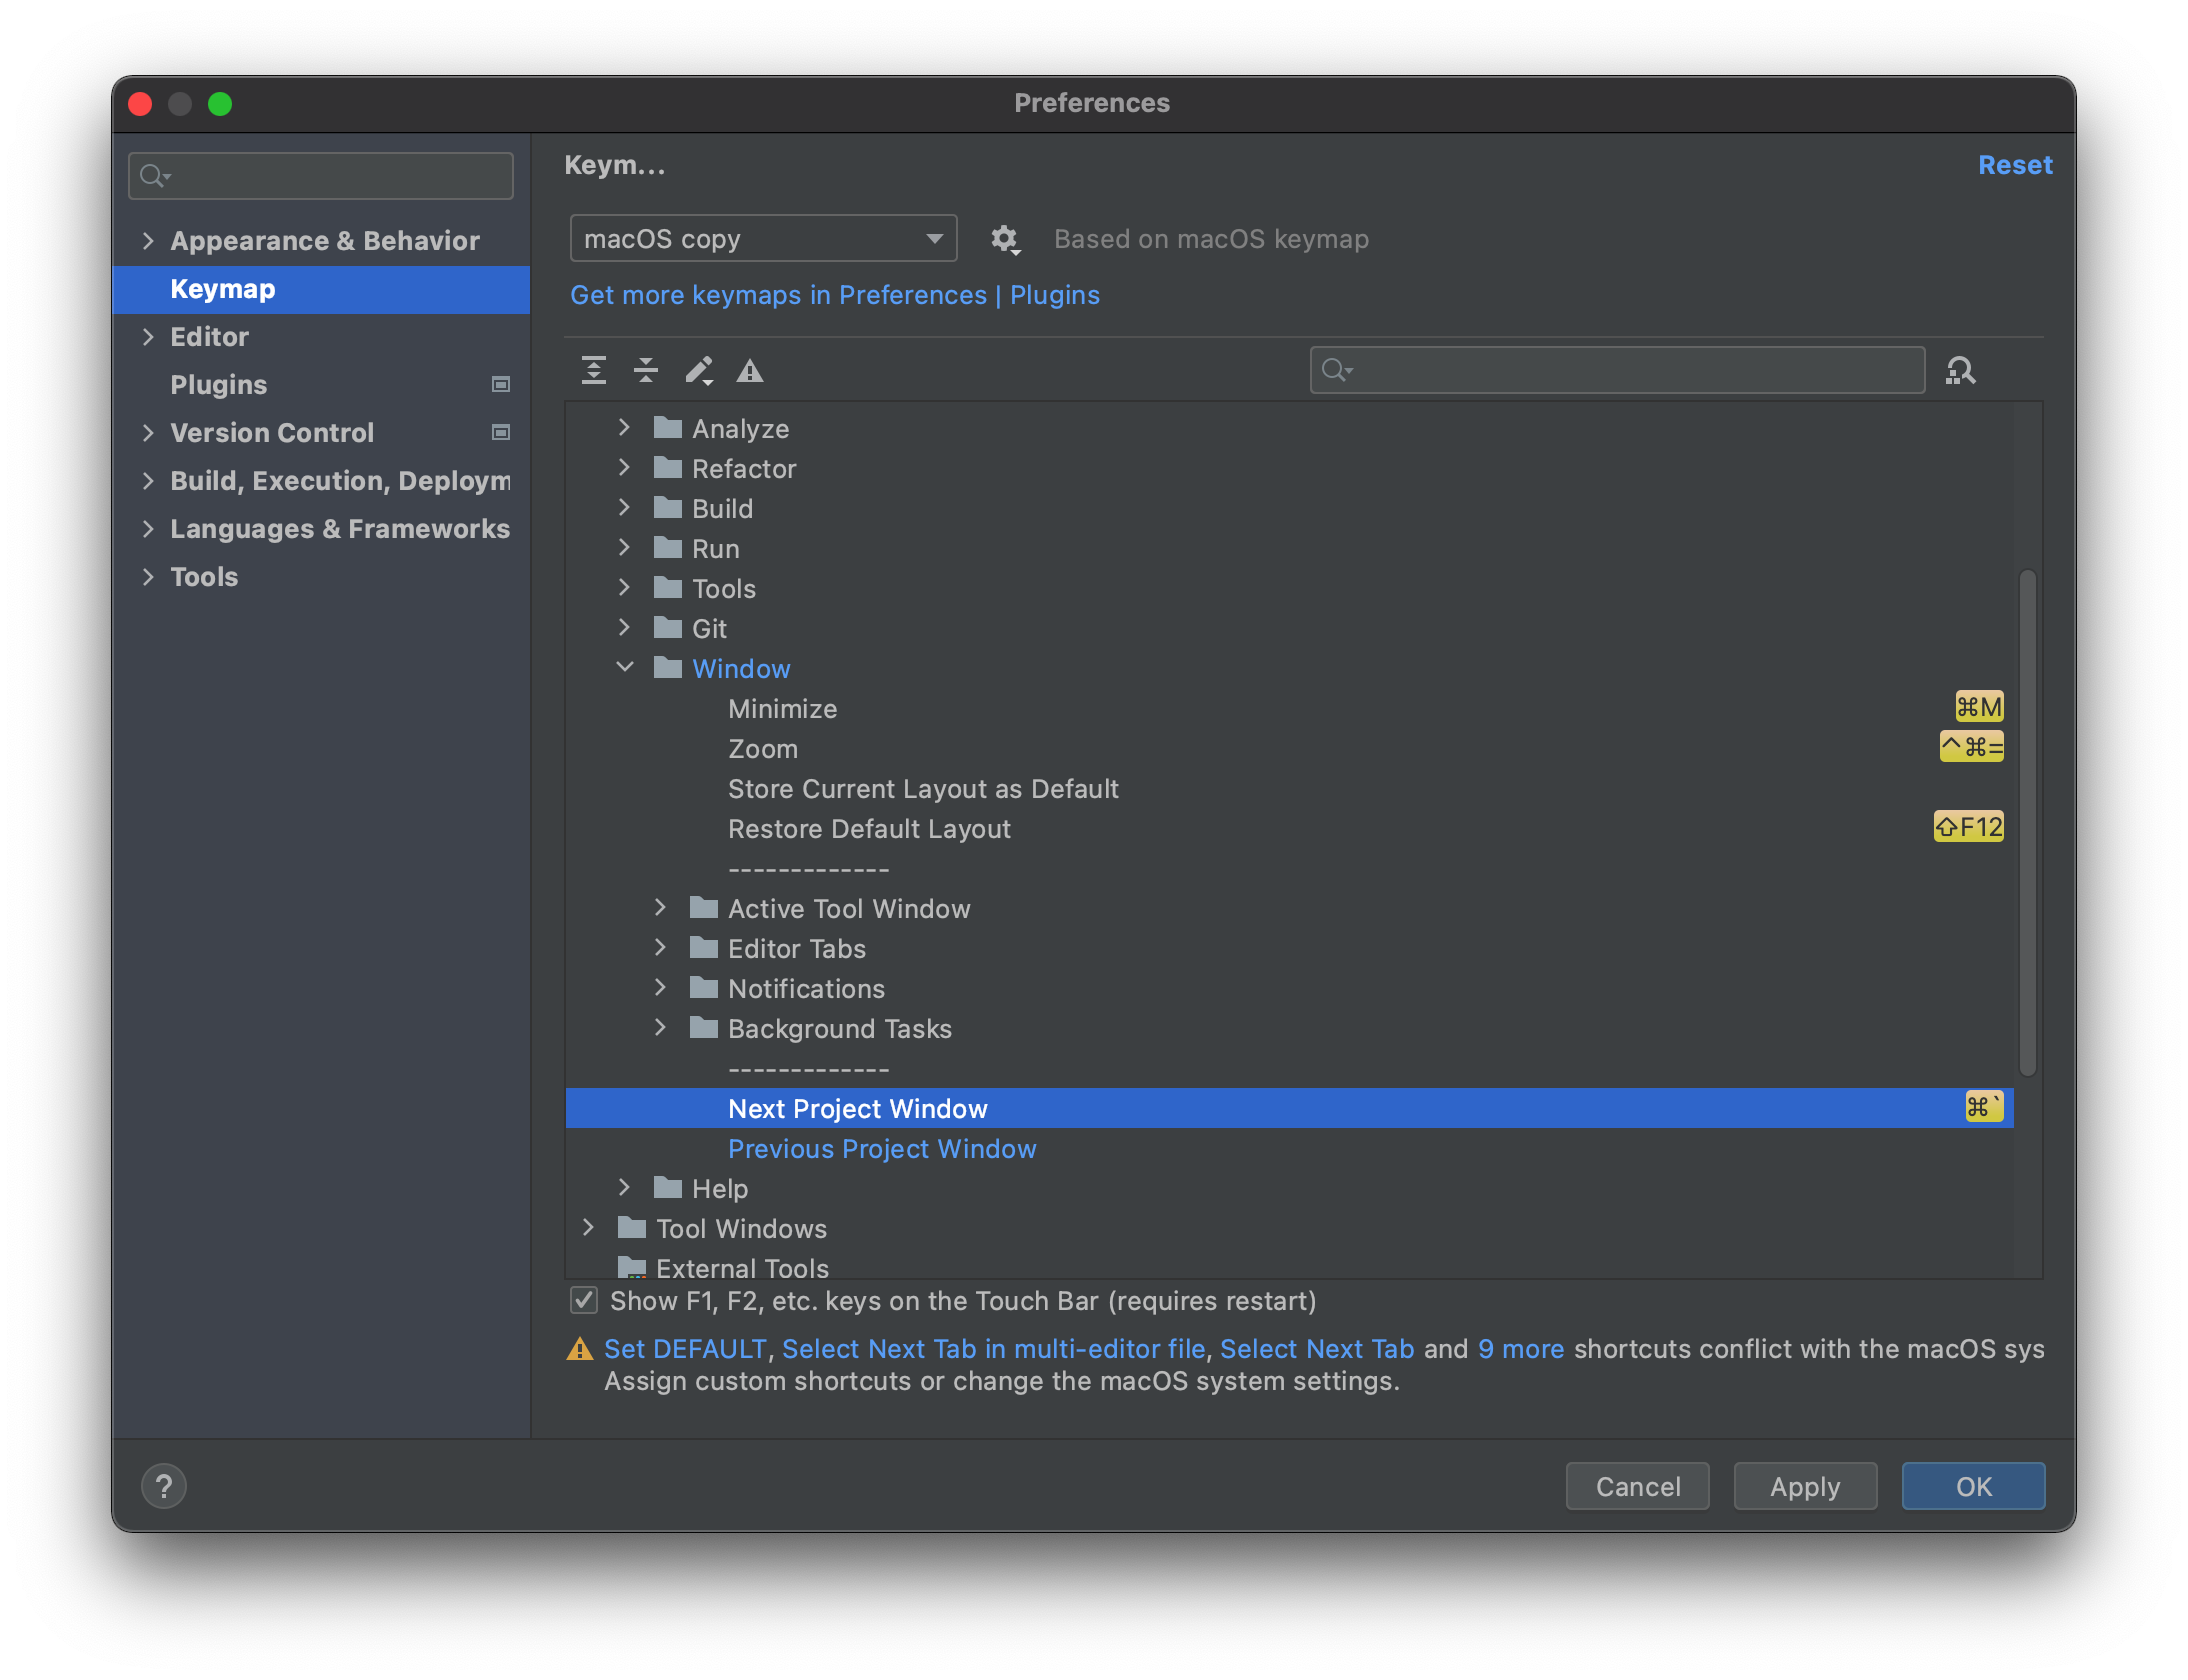This screenshot has height=1680, width=2188.
Task: Collapse the Window folder in the tree
Action: pyautogui.click(x=625, y=668)
